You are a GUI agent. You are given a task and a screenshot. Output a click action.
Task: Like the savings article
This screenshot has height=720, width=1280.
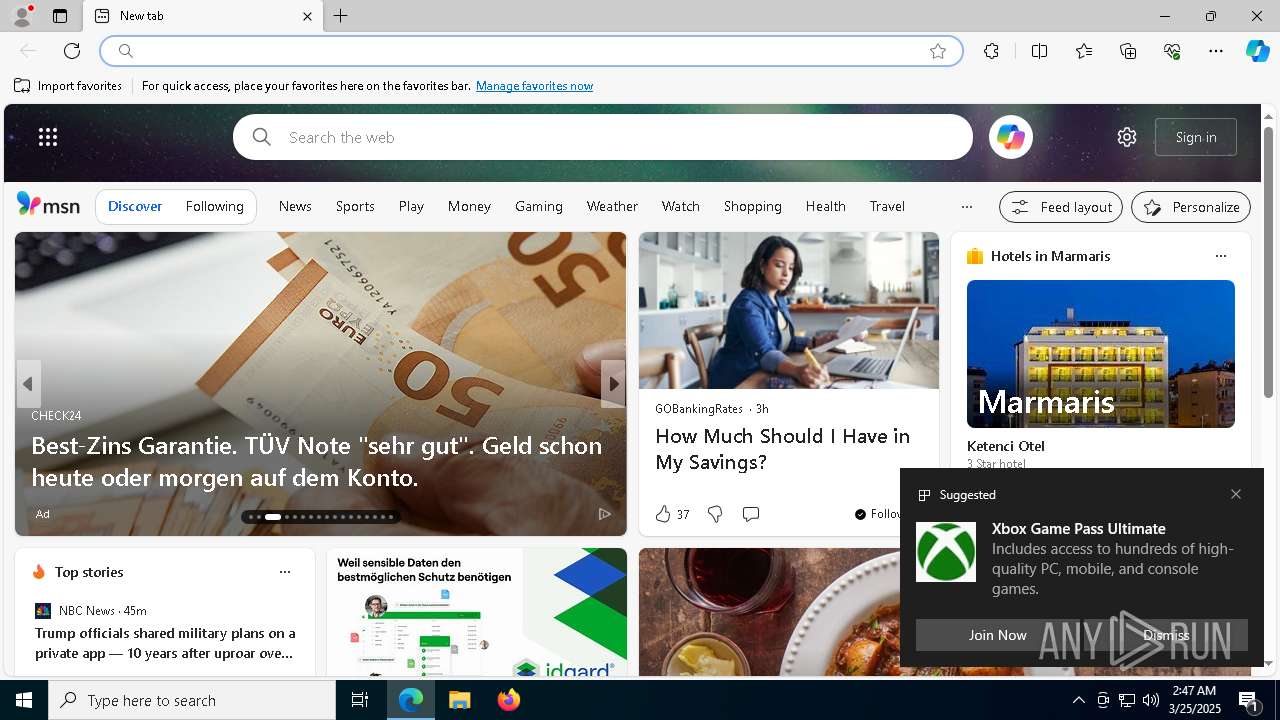[x=663, y=514]
